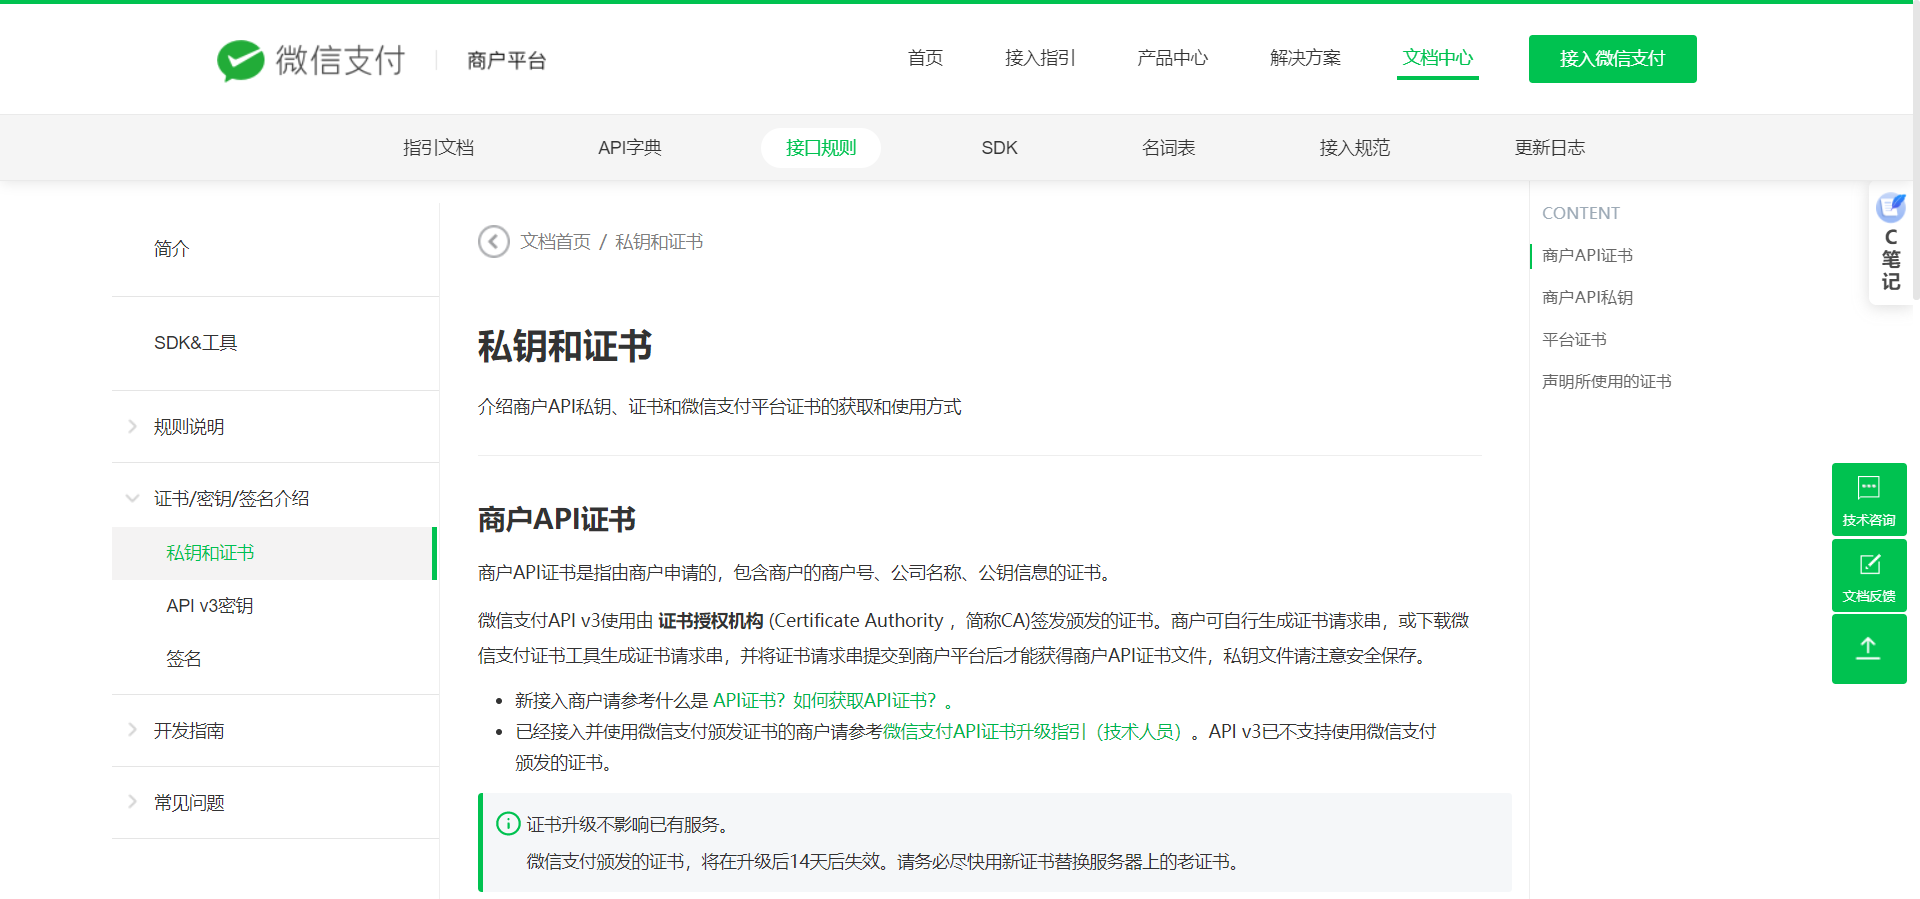The image size is (1920, 899).
Task: Click 商户平台 text next to logo
Action: click(506, 61)
